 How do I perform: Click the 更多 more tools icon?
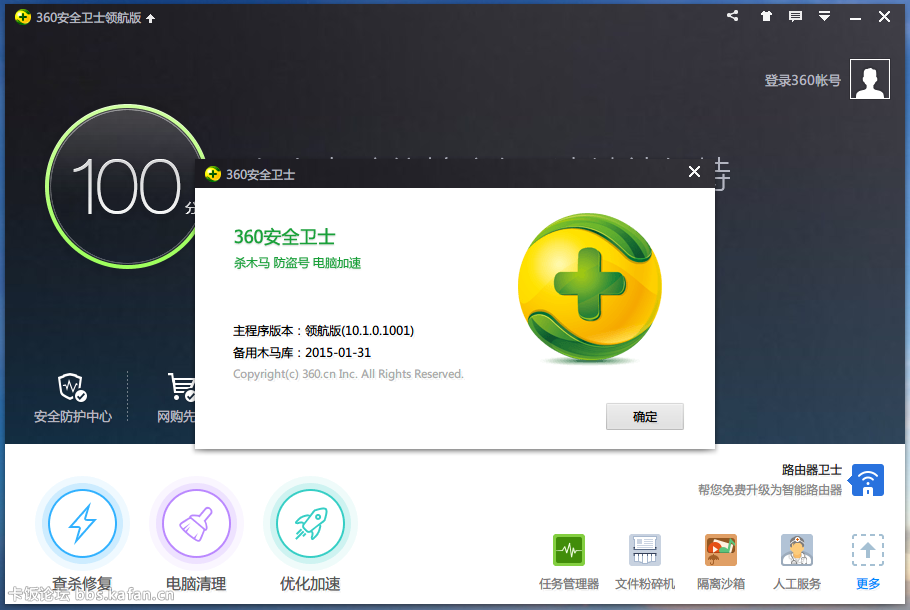coord(868,550)
